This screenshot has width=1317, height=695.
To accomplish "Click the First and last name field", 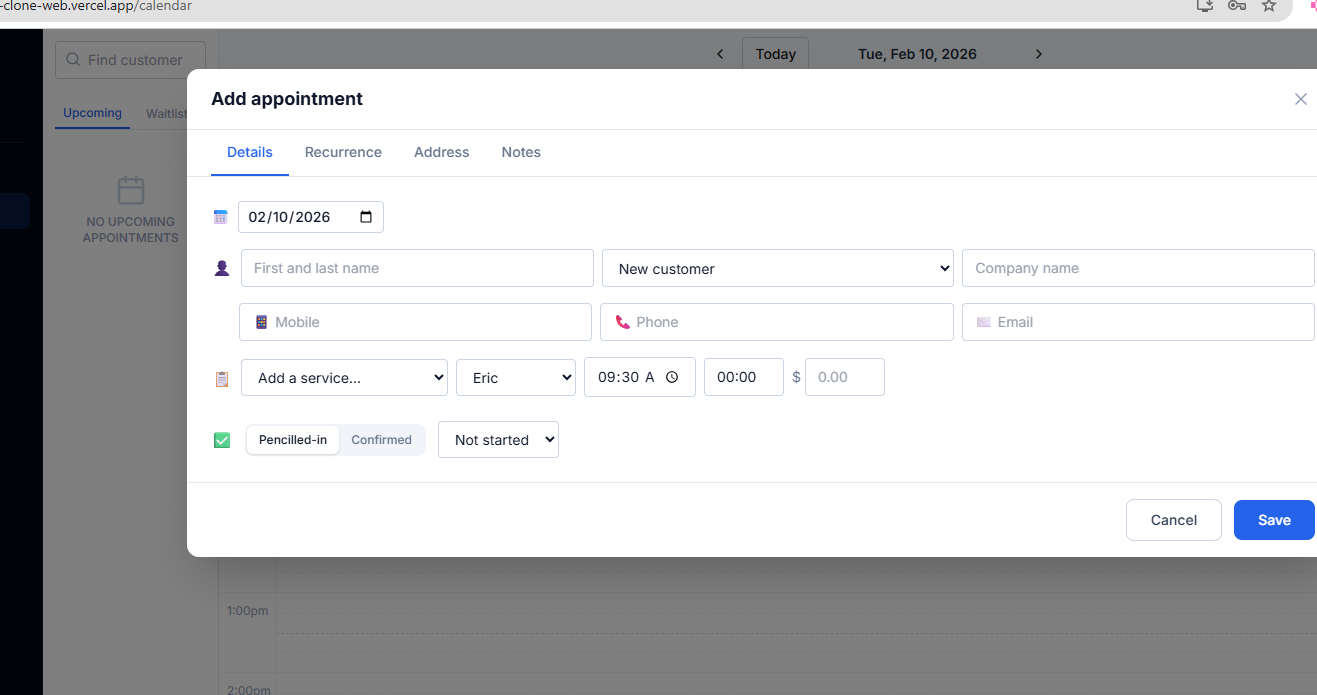I will [x=417, y=268].
